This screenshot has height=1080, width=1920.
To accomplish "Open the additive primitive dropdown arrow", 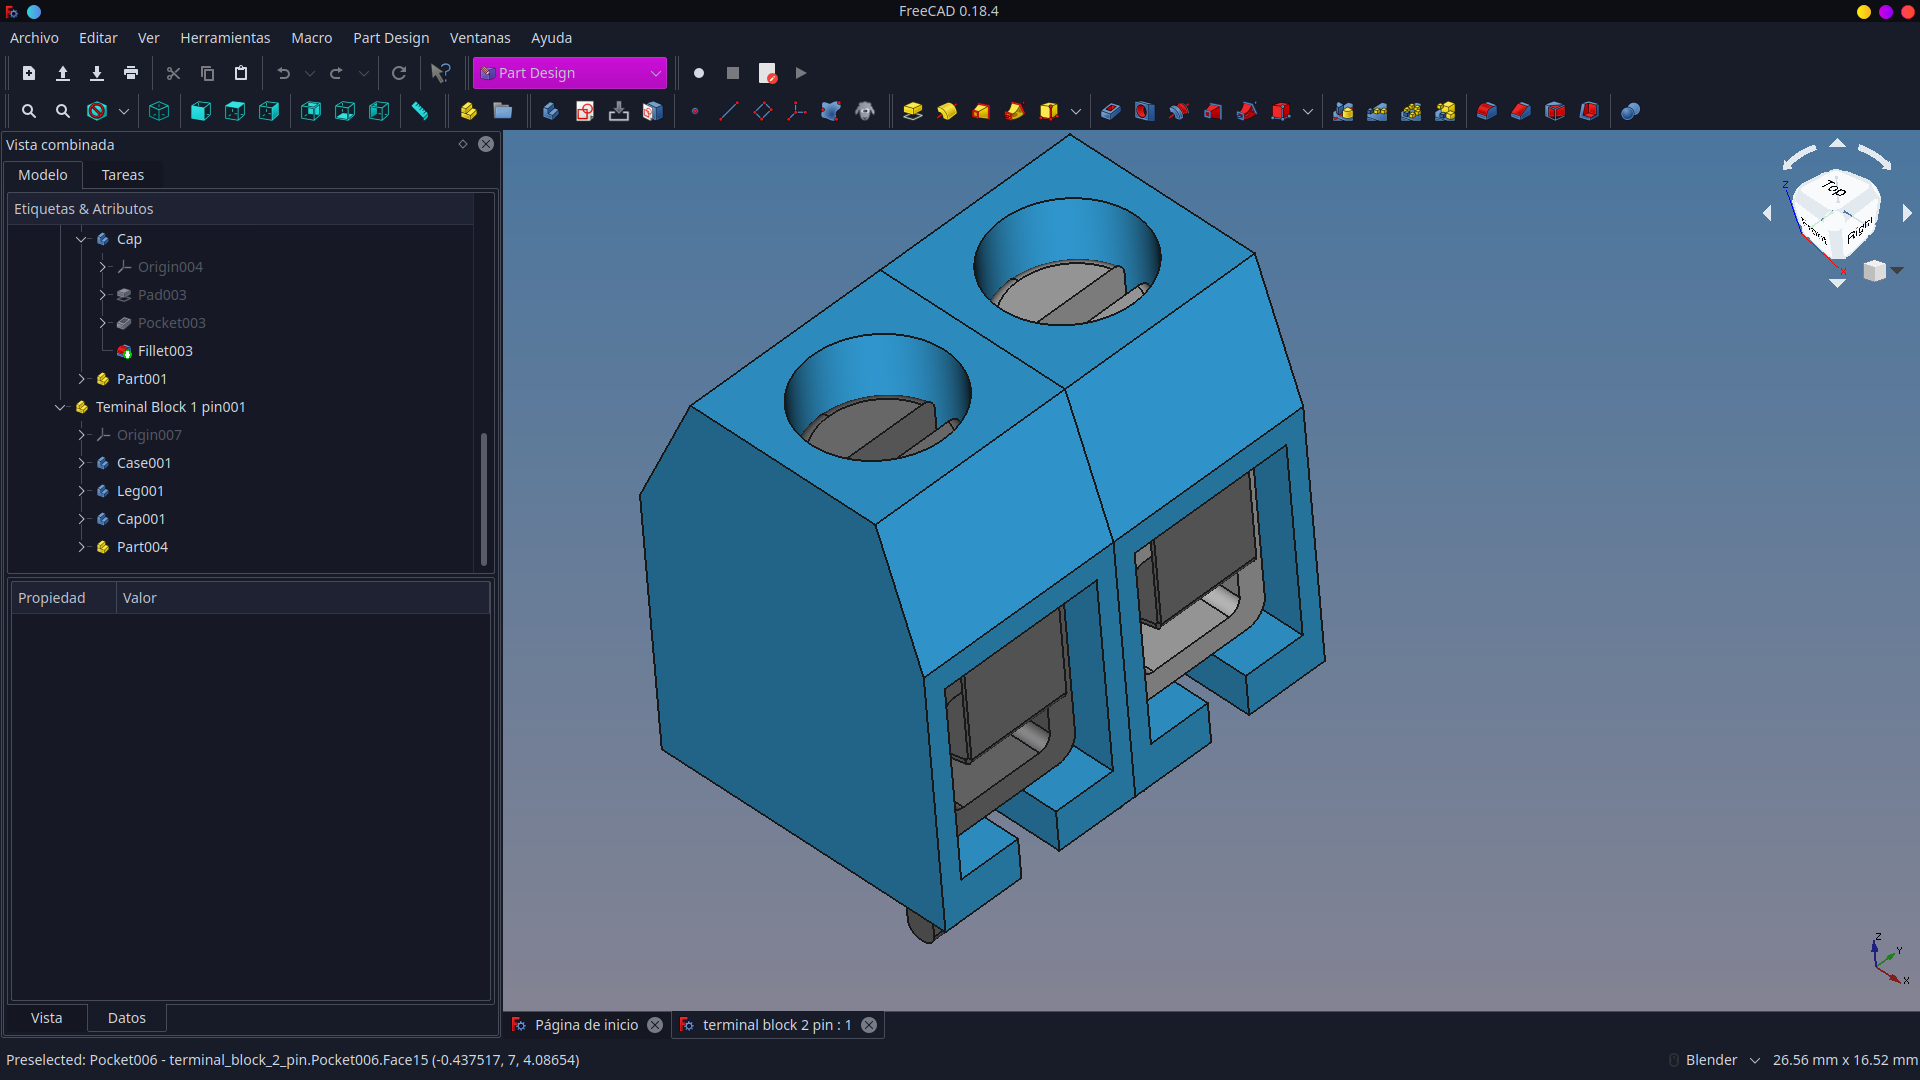I will point(1076,111).
